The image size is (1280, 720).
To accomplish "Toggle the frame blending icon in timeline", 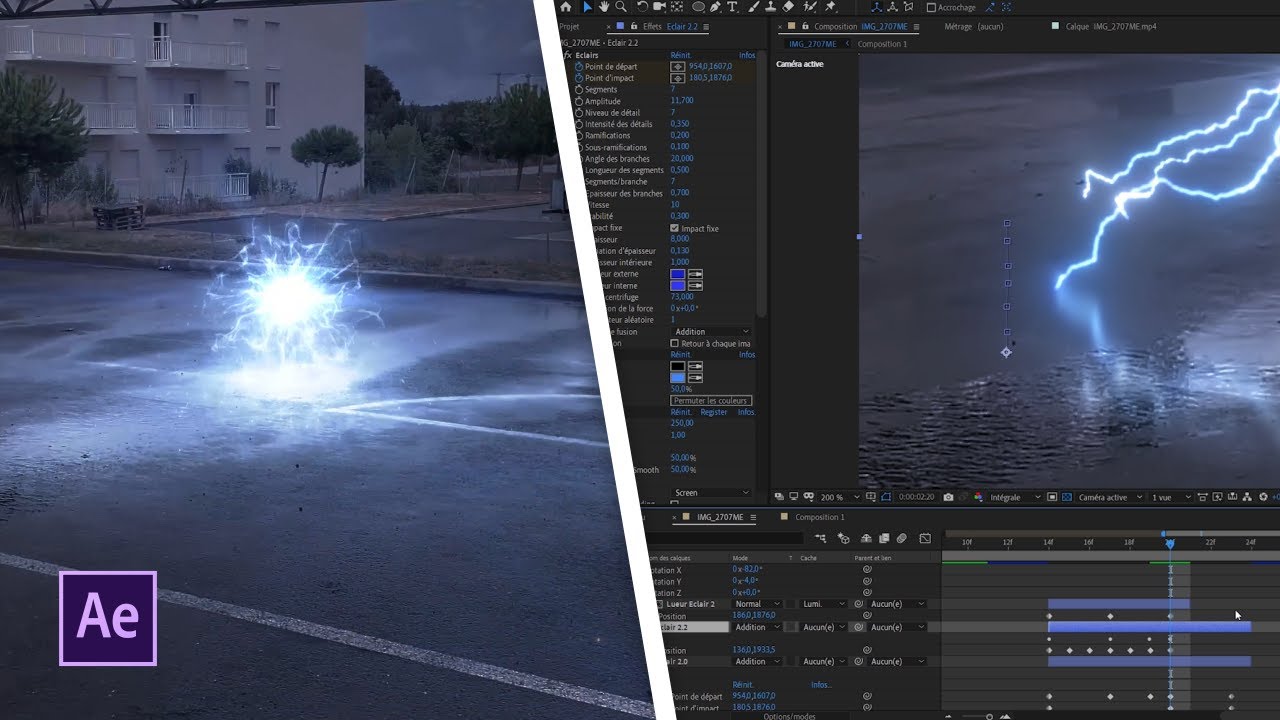I will coord(884,538).
